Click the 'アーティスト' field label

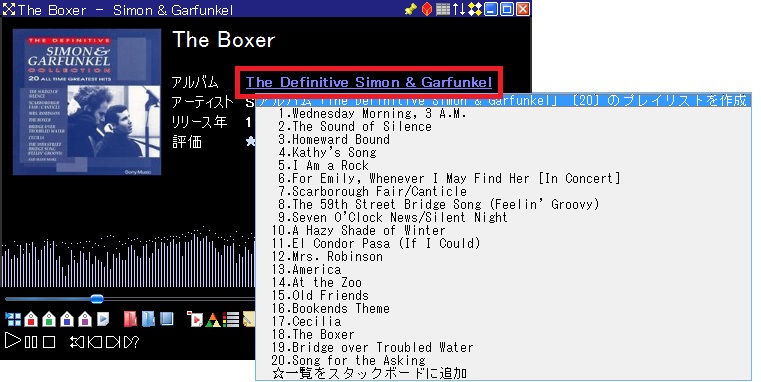coord(202,102)
